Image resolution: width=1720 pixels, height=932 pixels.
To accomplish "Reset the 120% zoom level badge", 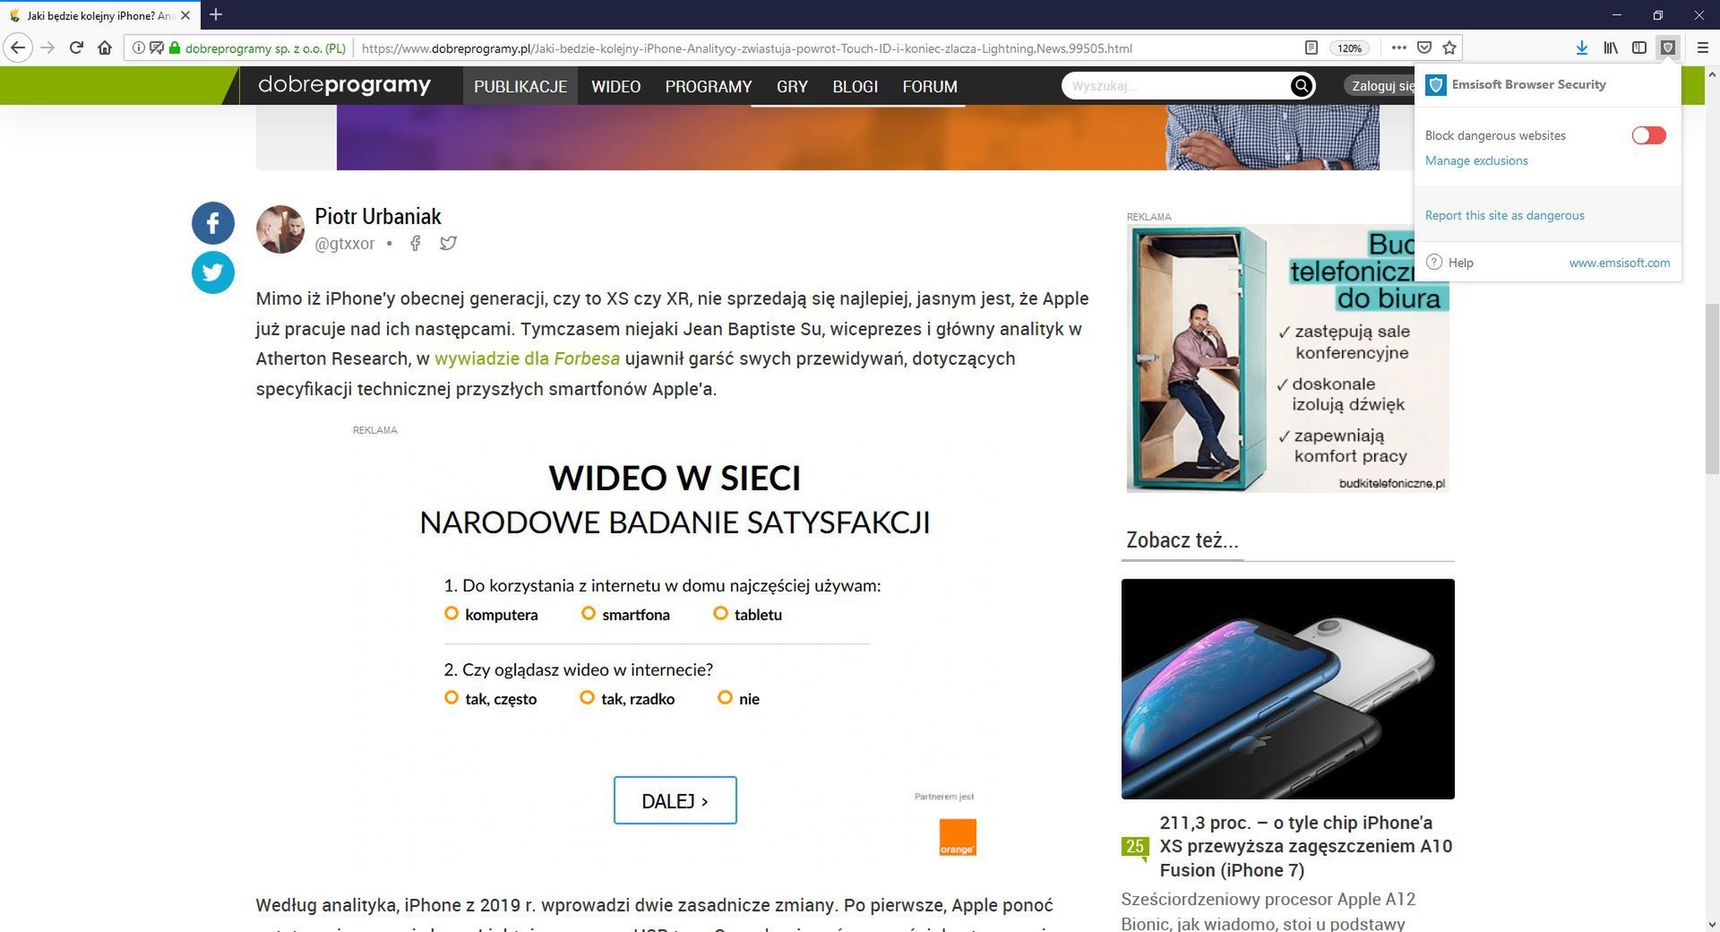I will (x=1349, y=48).
